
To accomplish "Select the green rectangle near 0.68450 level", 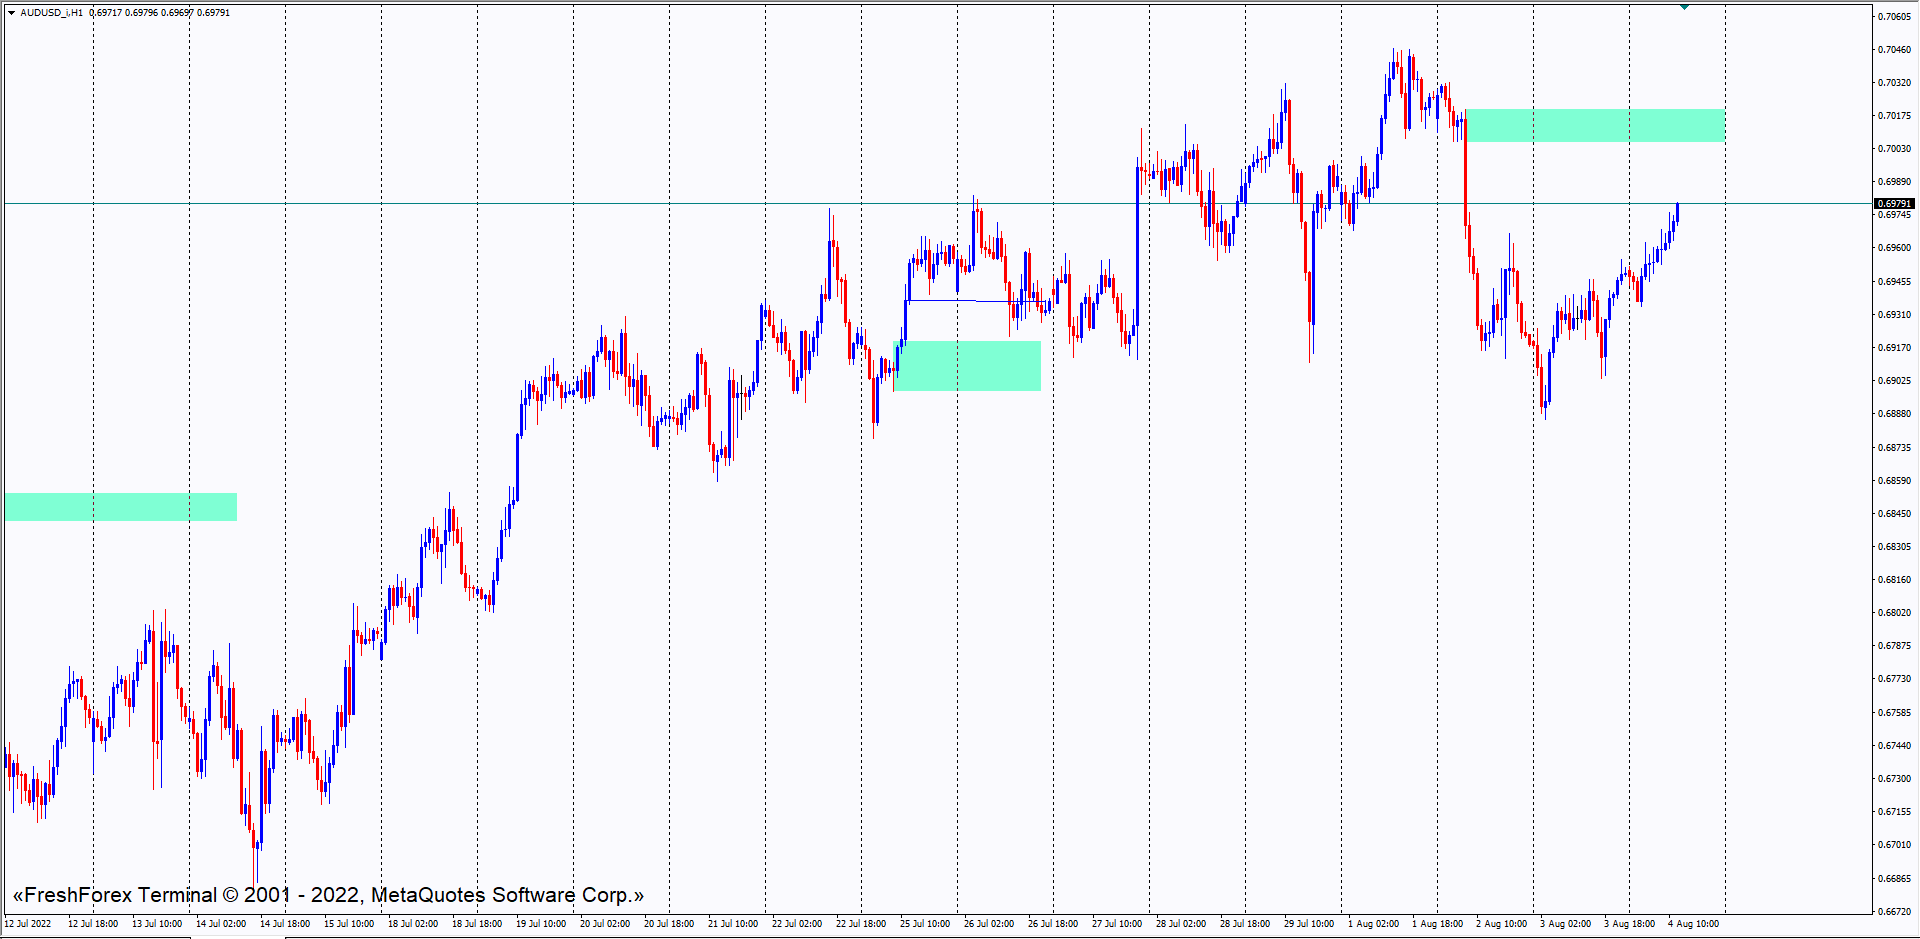I will click(x=121, y=507).
